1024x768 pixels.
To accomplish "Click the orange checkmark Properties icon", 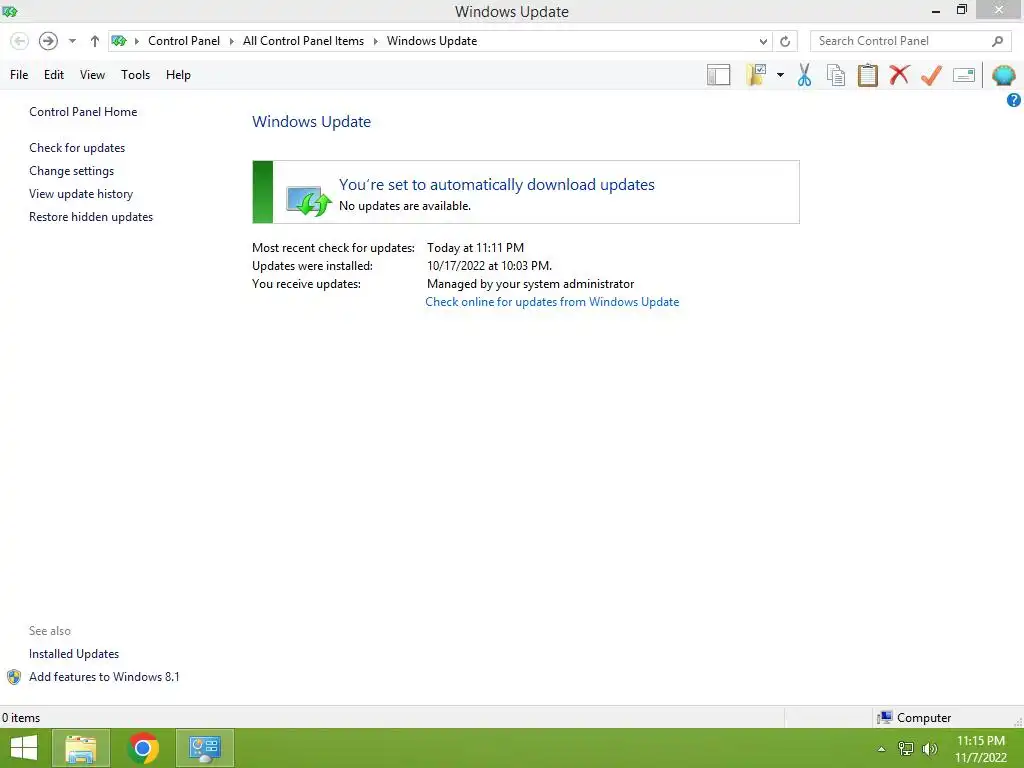I will 931,75.
